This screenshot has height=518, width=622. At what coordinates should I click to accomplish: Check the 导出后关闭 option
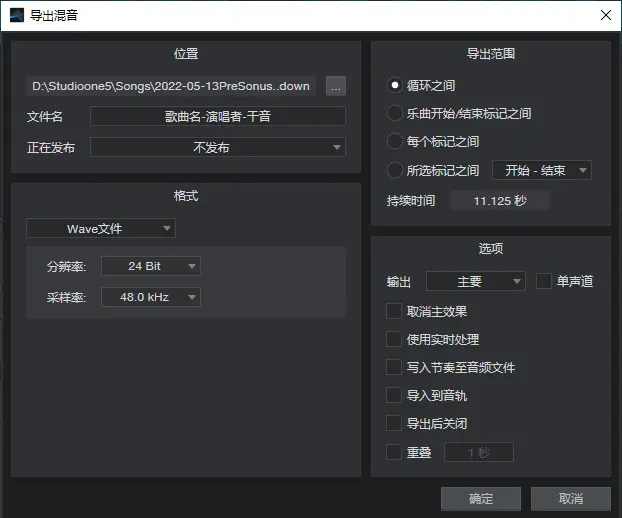394,423
